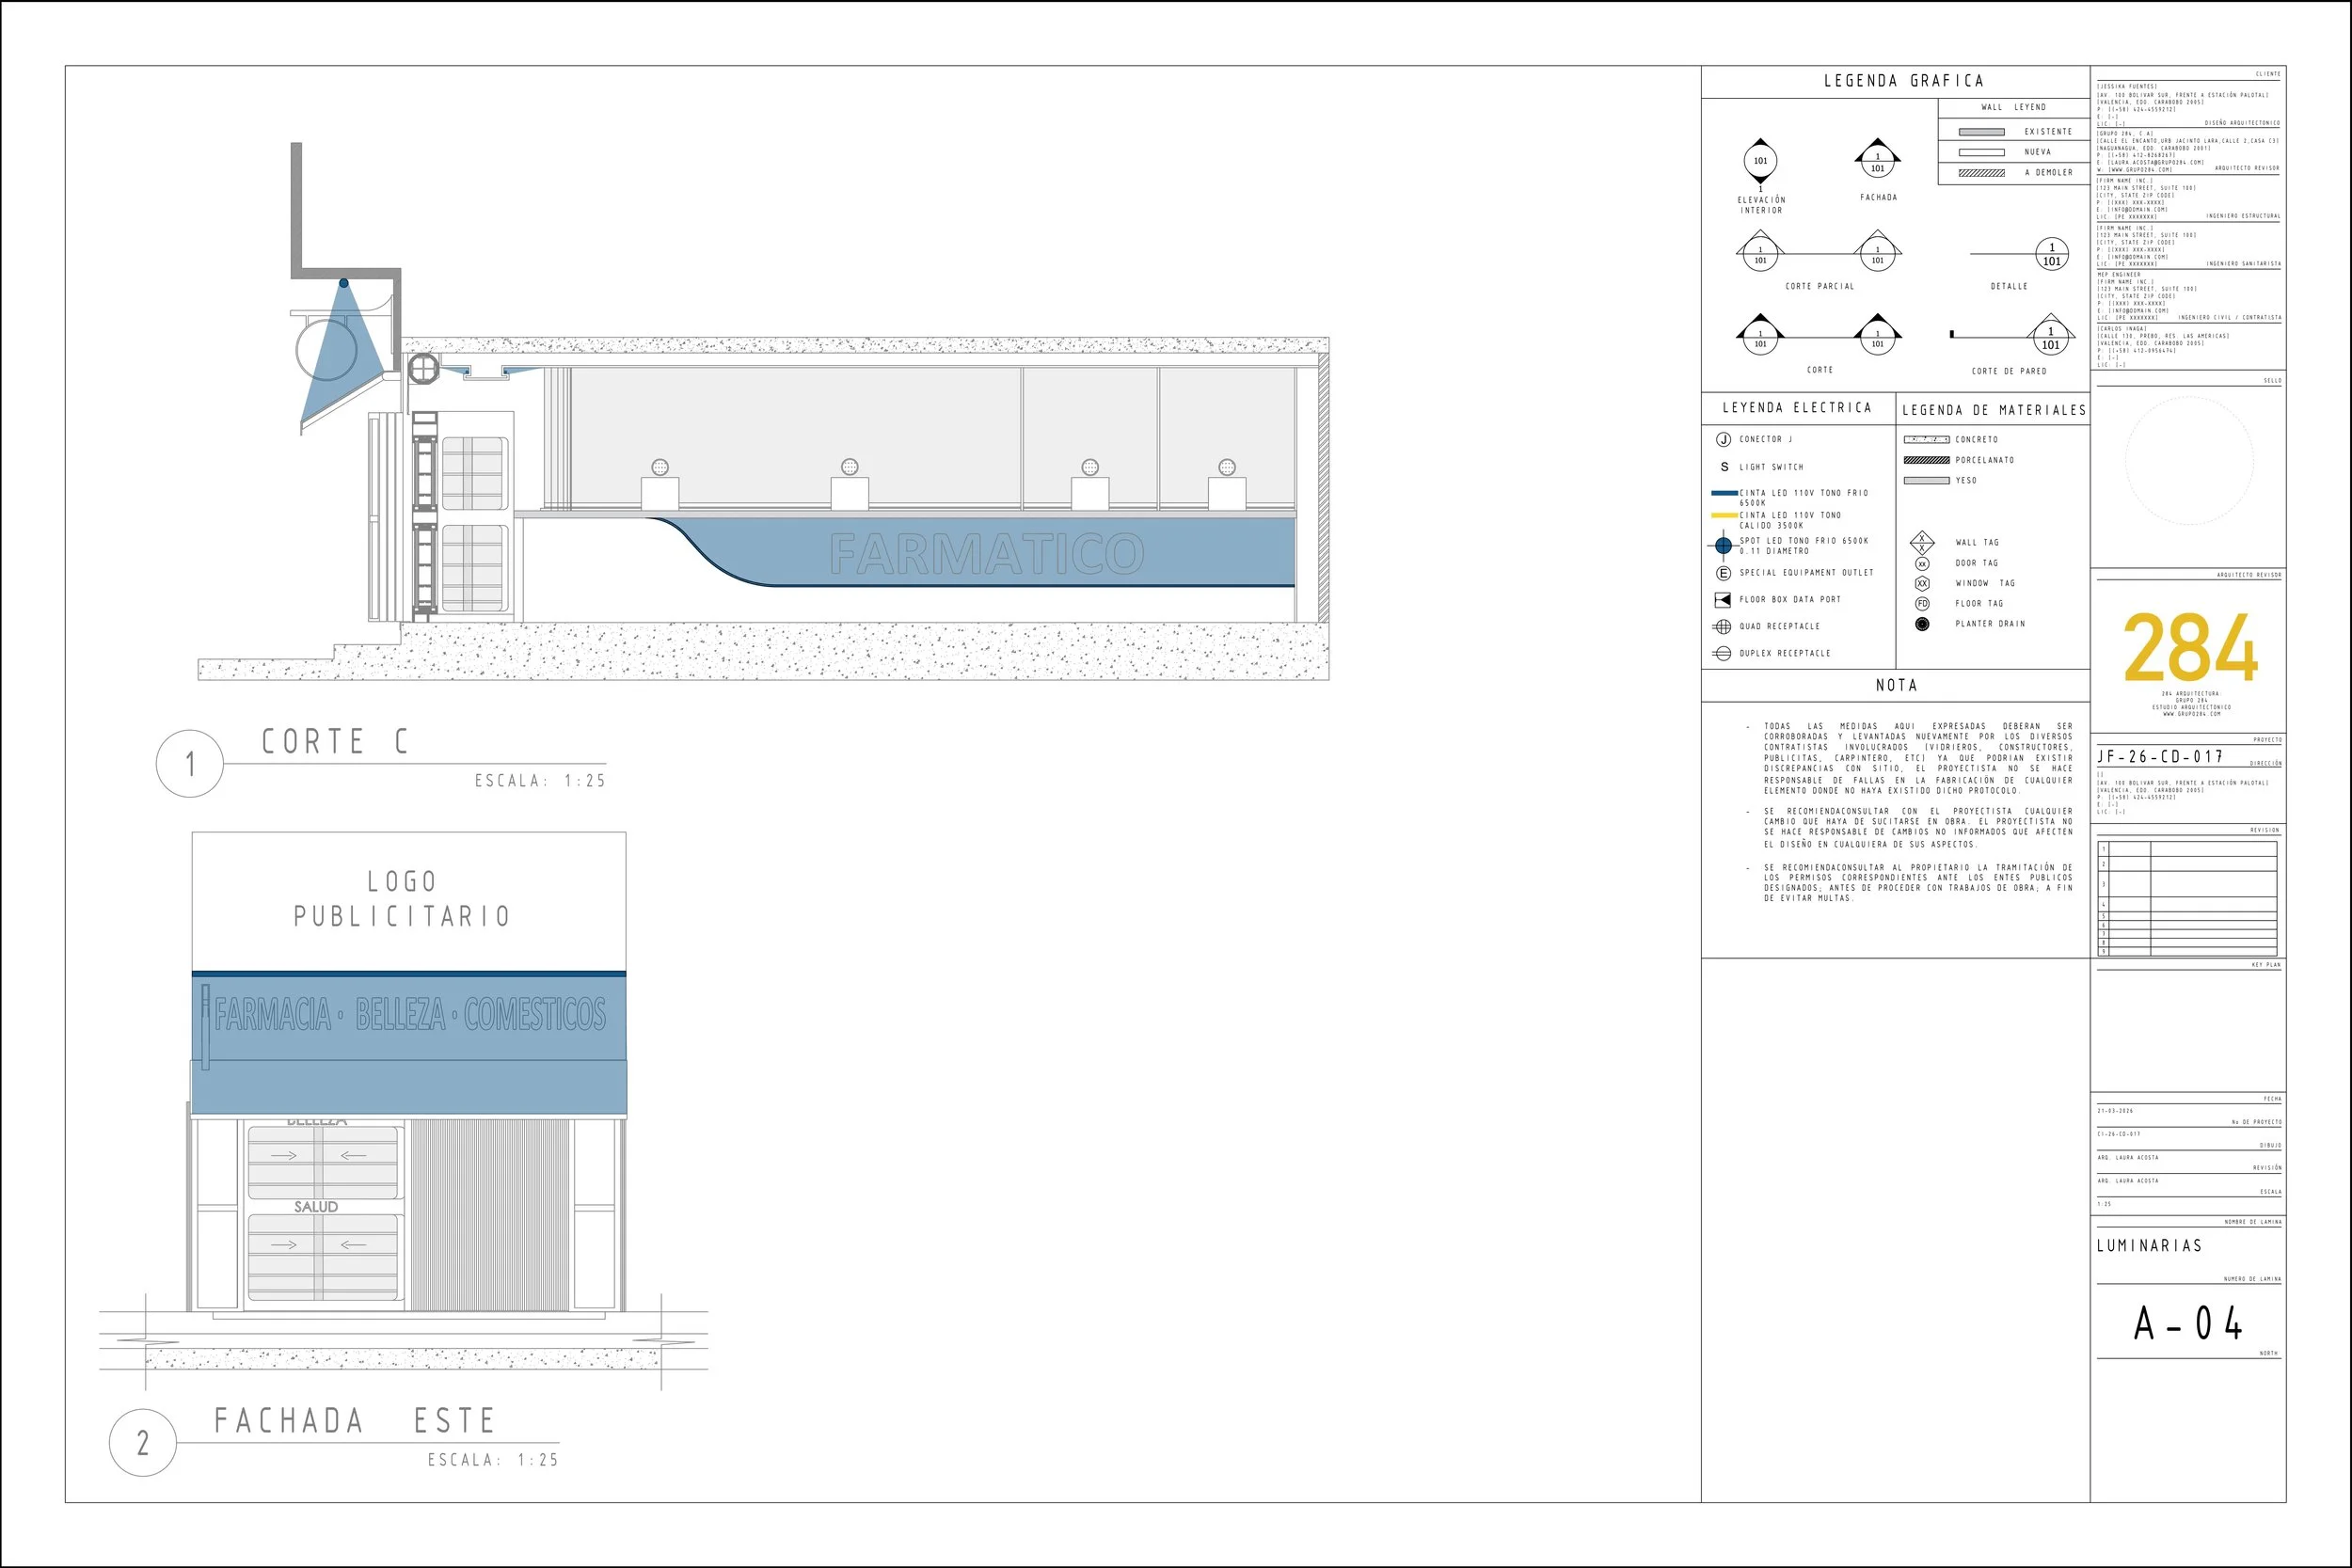Click the LOGO PUBLICITARIO sign text
Image resolution: width=2352 pixels, height=1568 pixels.
pos(402,899)
